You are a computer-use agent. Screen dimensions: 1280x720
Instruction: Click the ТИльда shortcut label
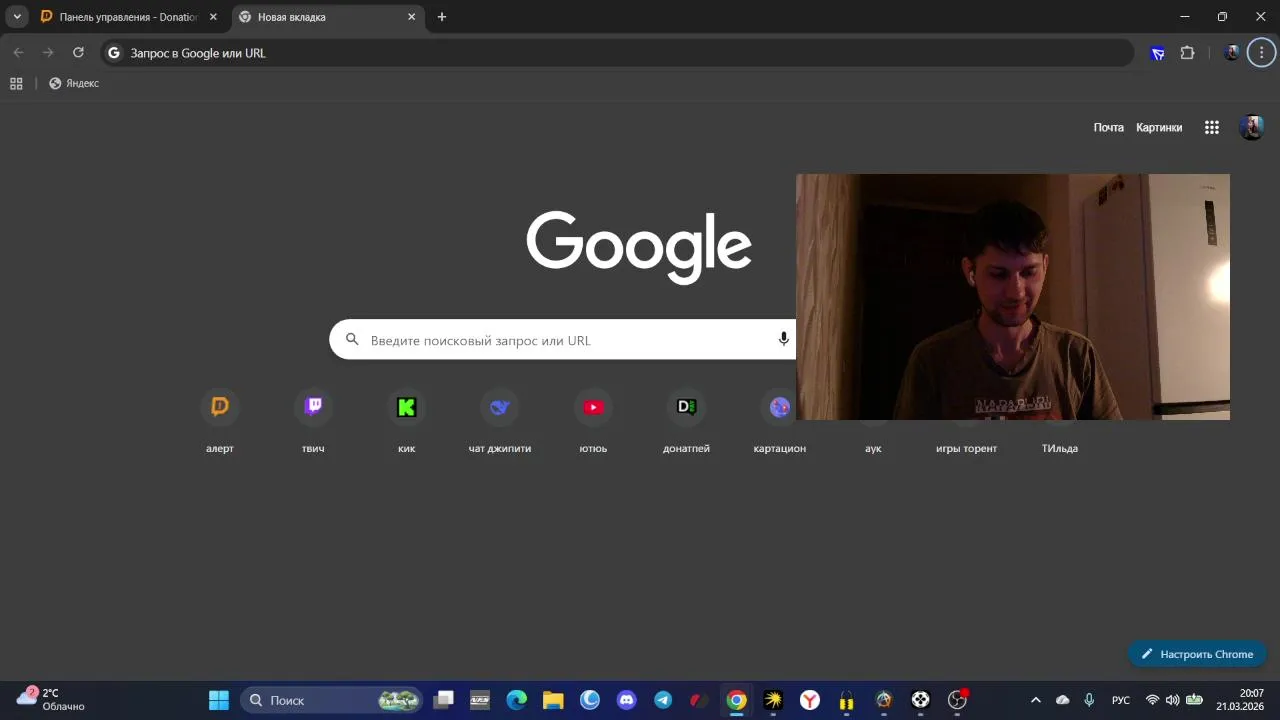(1060, 448)
